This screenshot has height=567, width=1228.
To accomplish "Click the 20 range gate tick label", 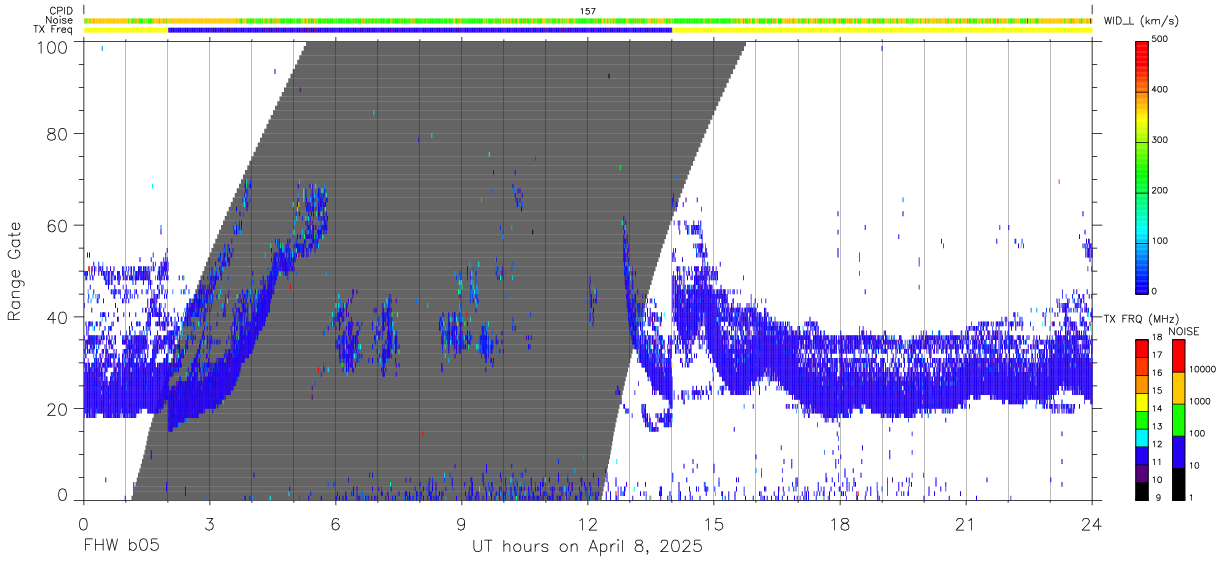I will click(x=58, y=409).
